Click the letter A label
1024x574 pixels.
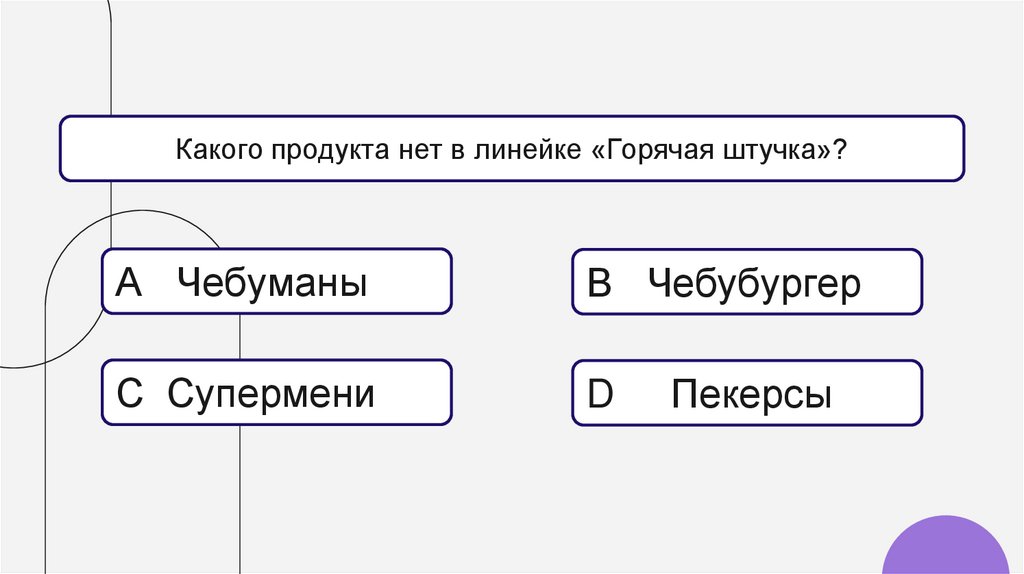click(x=130, y=284)
